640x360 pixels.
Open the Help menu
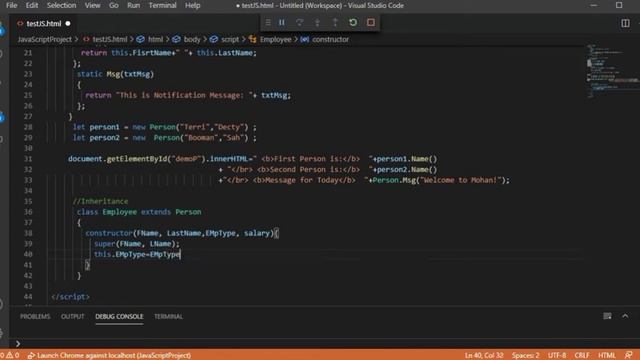click(193, 5)
